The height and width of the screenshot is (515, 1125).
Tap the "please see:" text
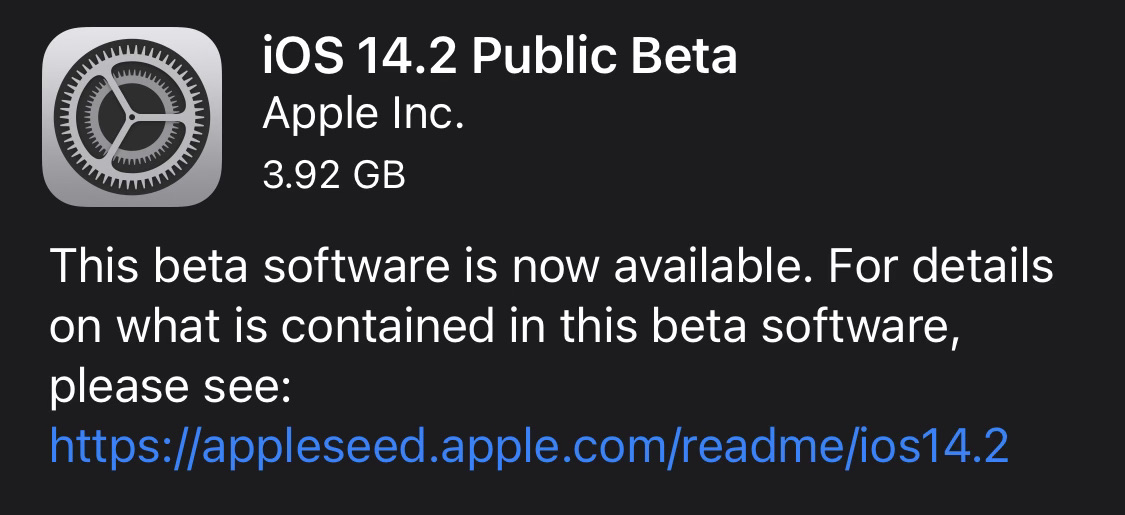click(x=169, y=385)
